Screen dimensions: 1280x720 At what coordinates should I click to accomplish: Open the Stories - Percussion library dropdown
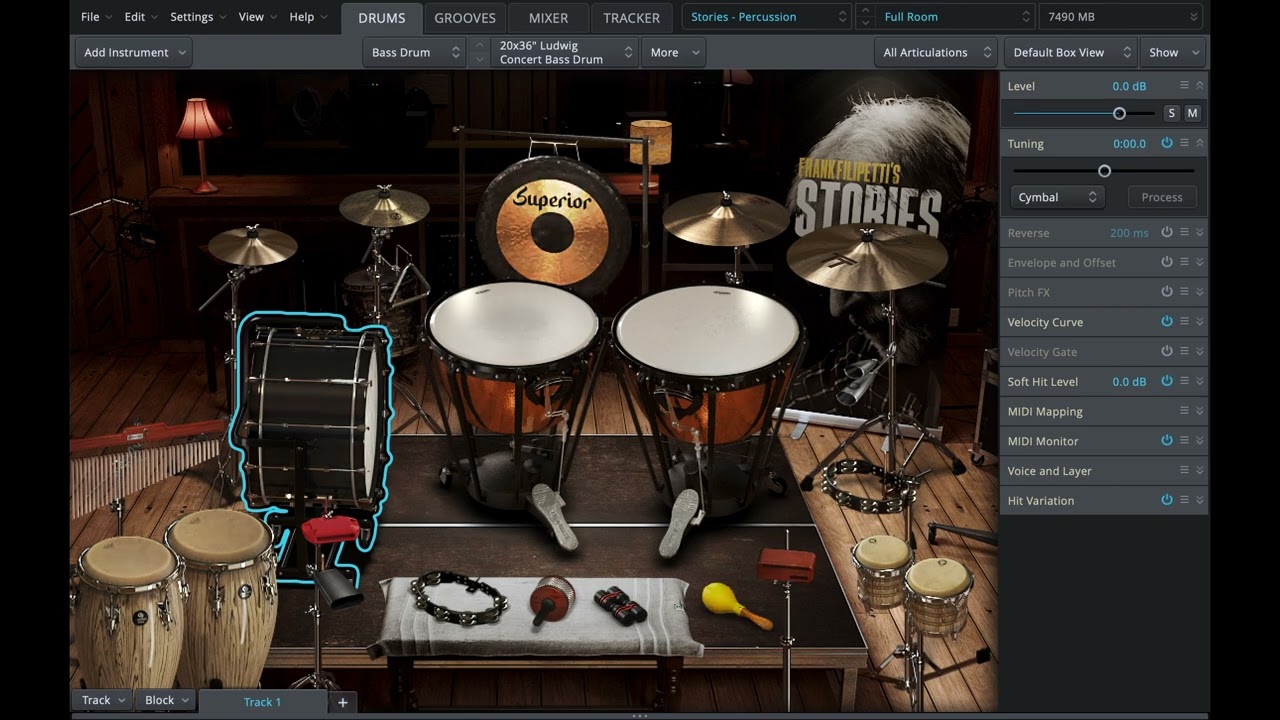[x=767, y=17]
